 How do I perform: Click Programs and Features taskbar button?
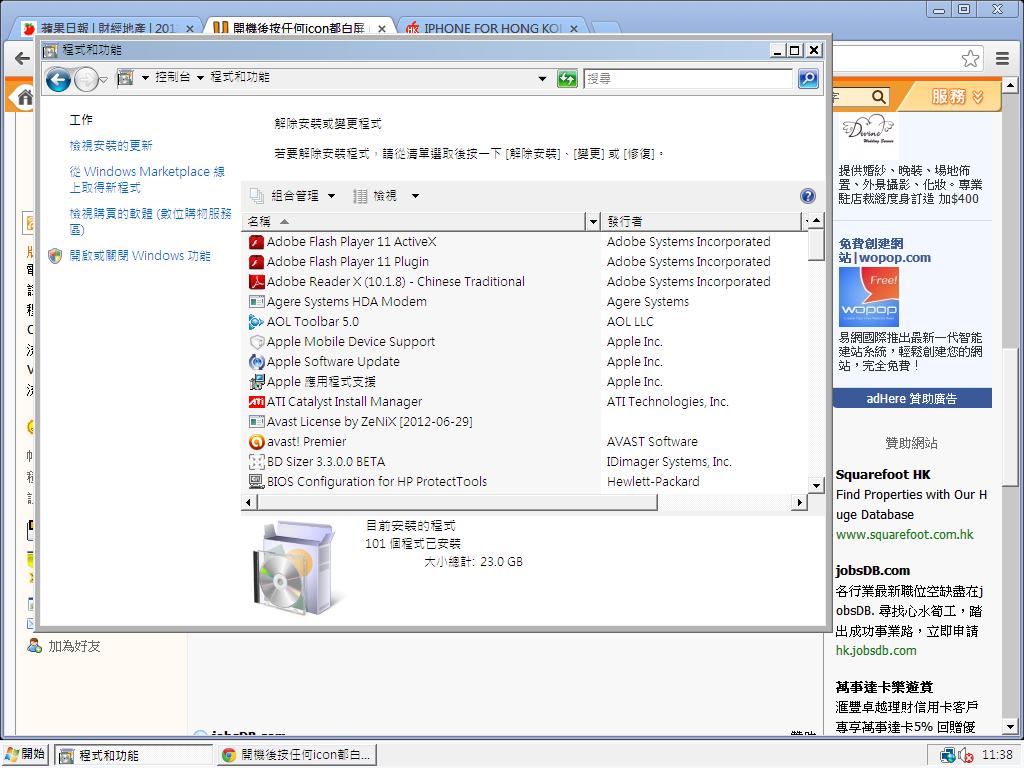pyautogui.click(x=133, y=756)
